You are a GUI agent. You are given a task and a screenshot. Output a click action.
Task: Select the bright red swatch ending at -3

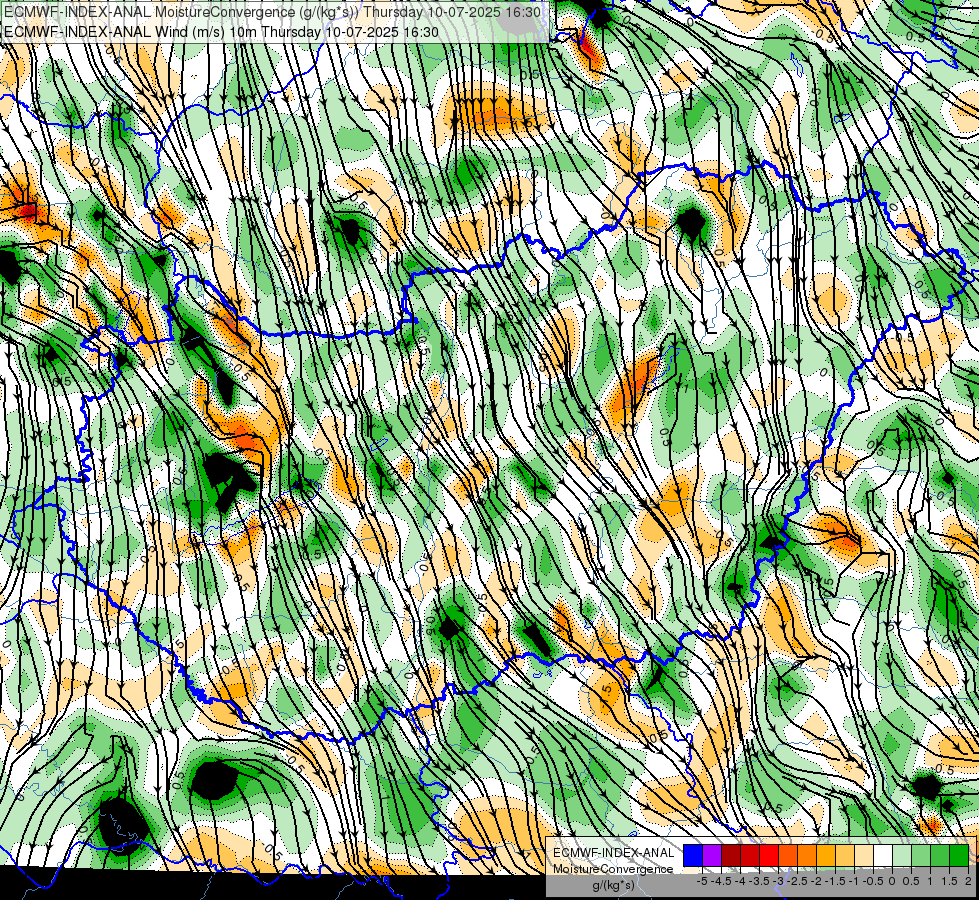[x=769, y=856]
